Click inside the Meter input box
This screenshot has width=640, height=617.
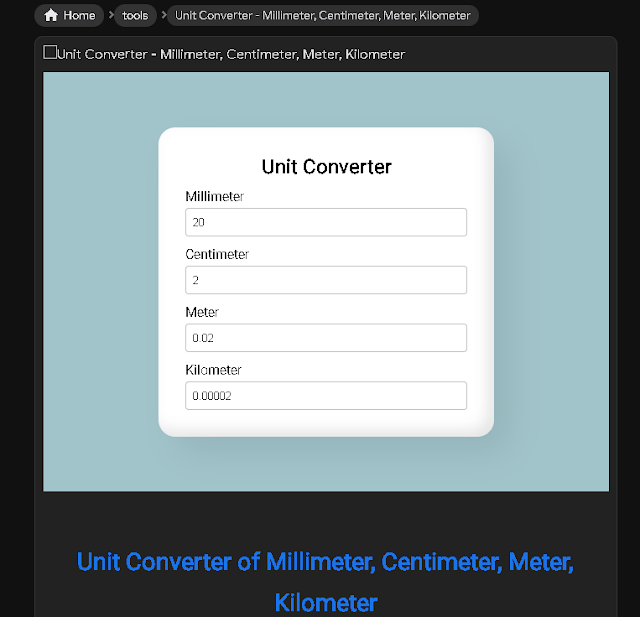point(326,338)
